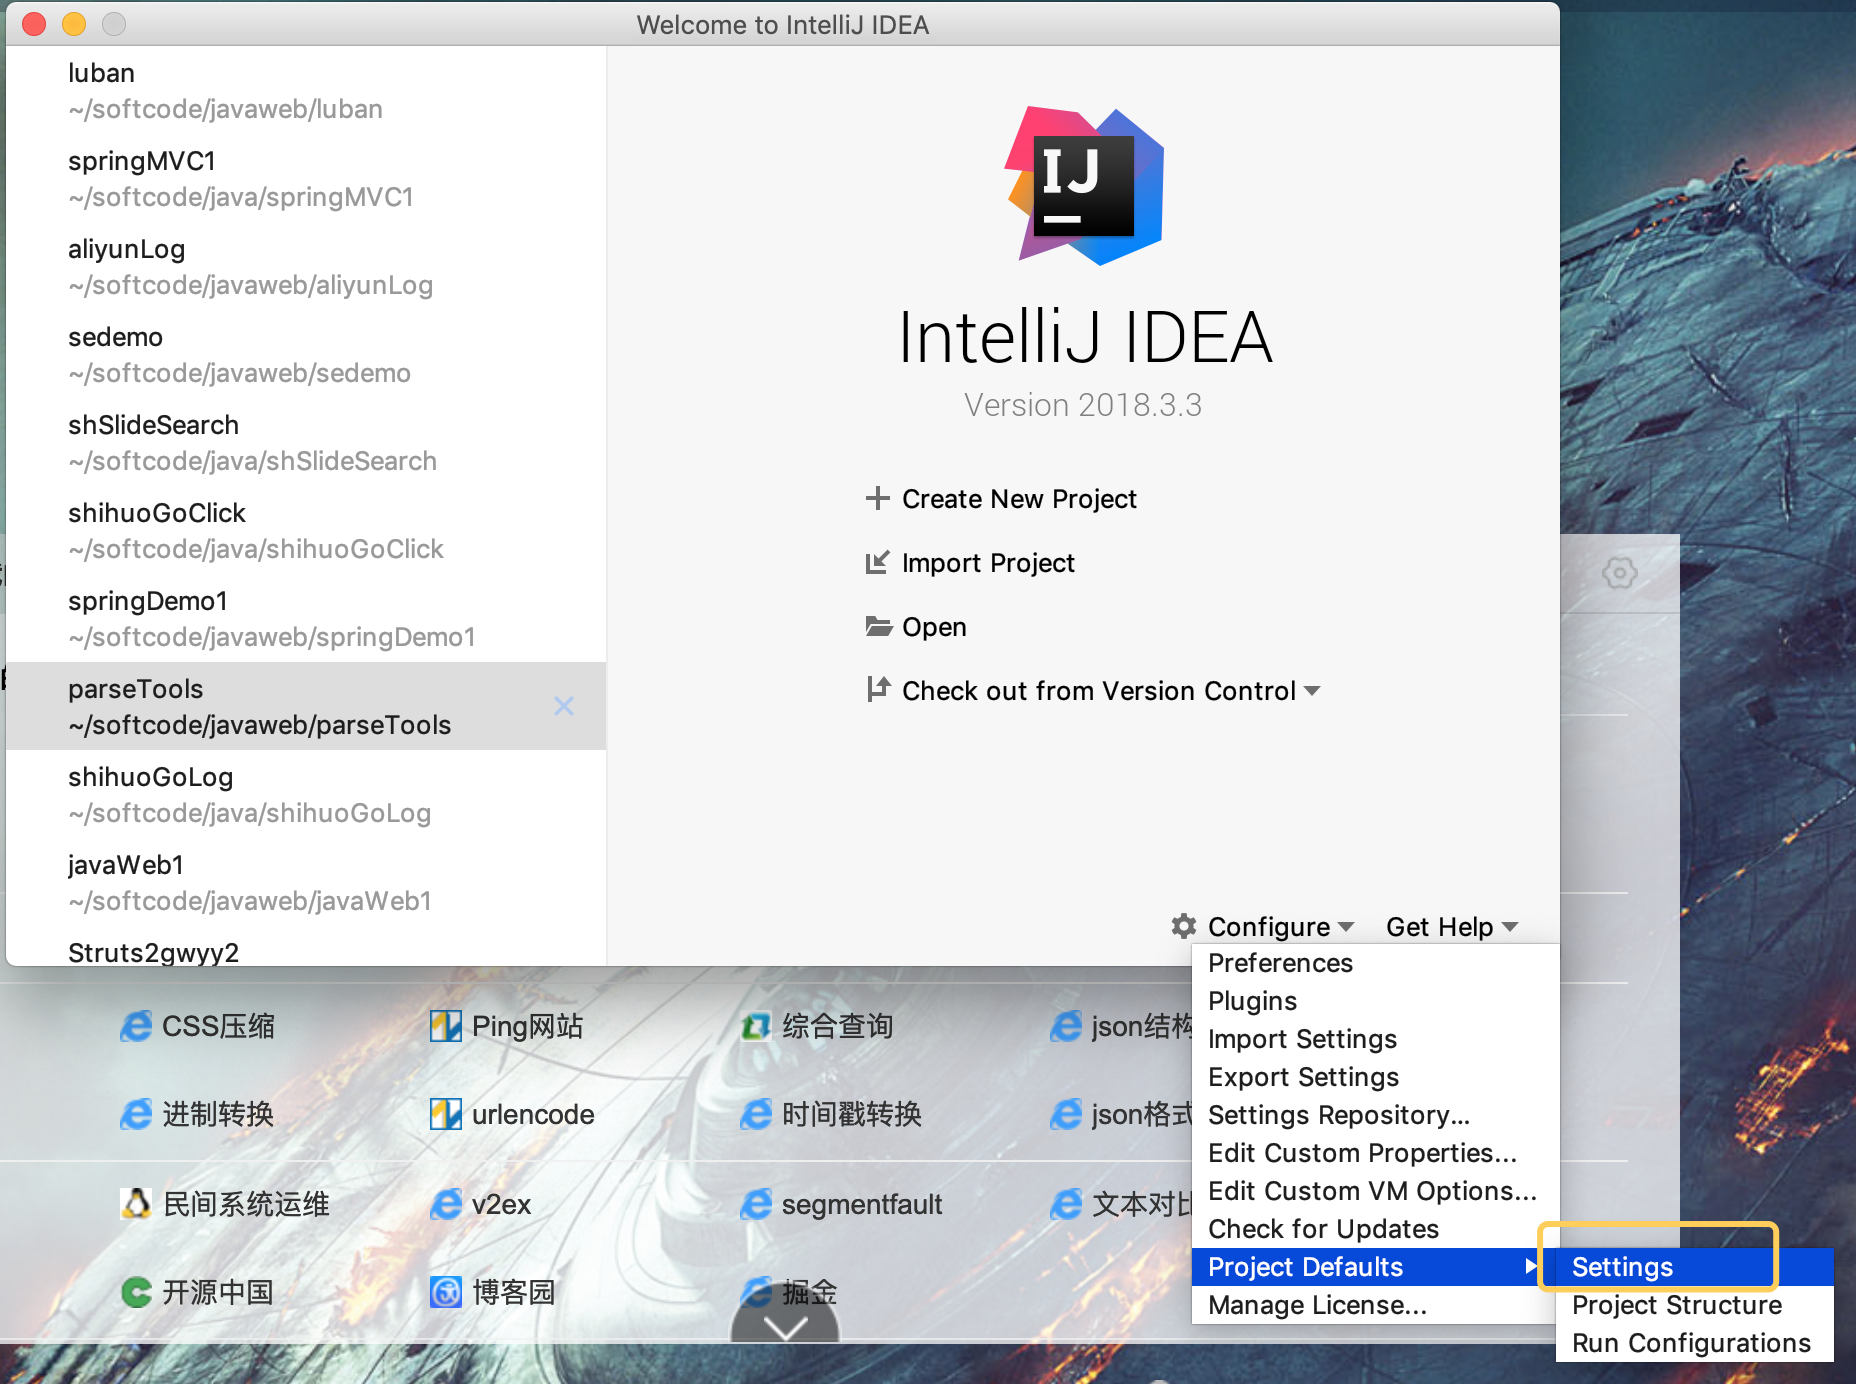Viewport: 1856px width, 1384px height.
Task: Open recent project shSlideSearch
Action: coord(306,442)
